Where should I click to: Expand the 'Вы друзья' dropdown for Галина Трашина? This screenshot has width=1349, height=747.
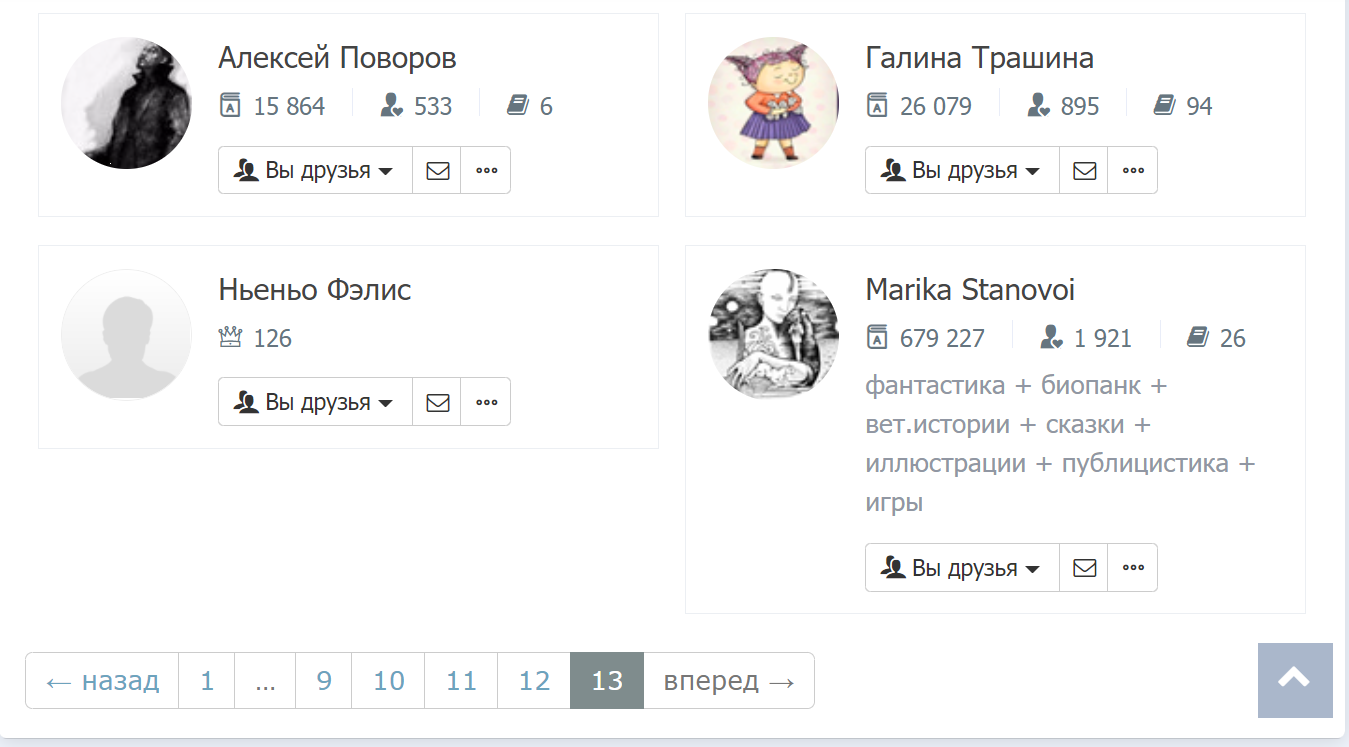[962, 170]
